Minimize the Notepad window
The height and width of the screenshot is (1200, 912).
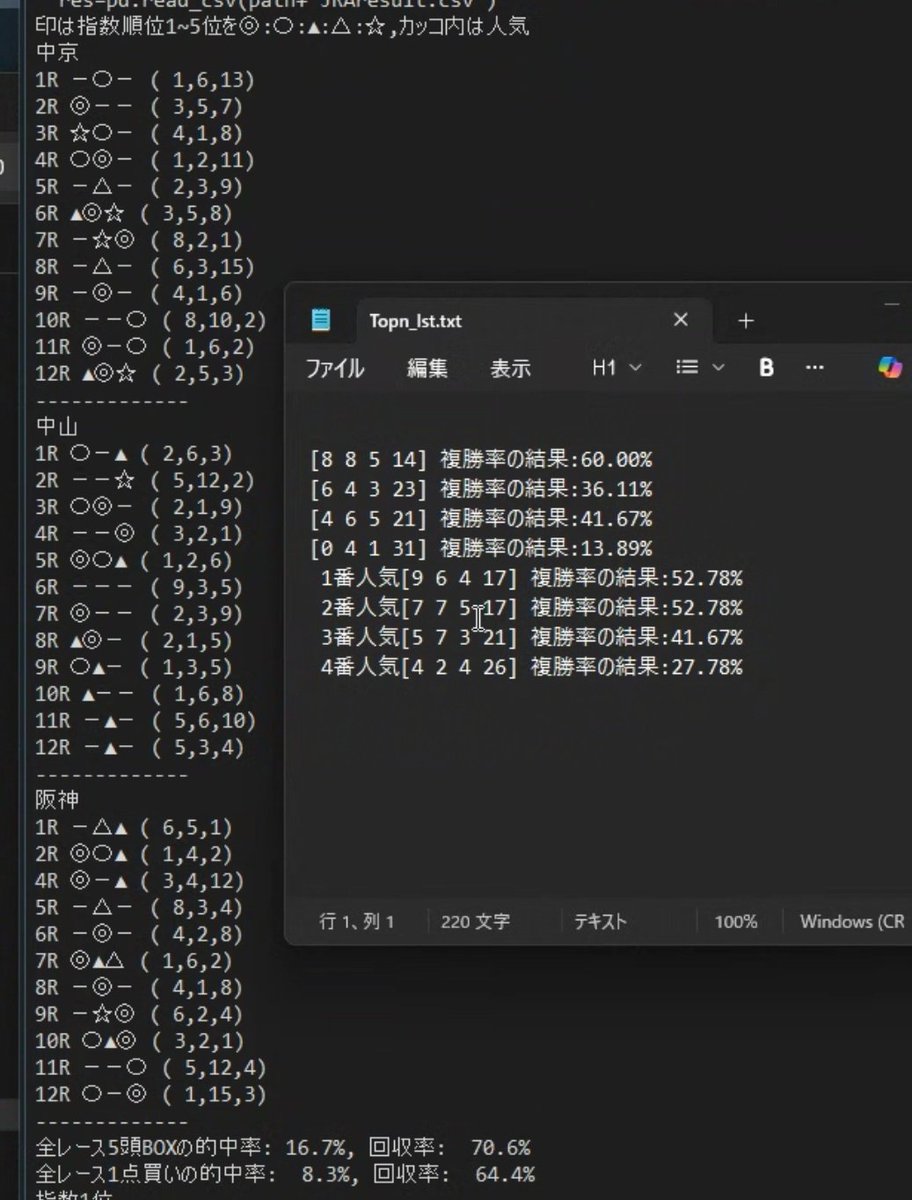[x=892, y=305]
